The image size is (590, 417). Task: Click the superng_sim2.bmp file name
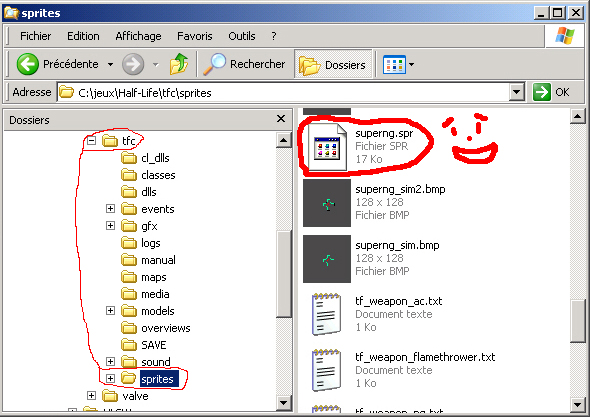coord(400,189)
